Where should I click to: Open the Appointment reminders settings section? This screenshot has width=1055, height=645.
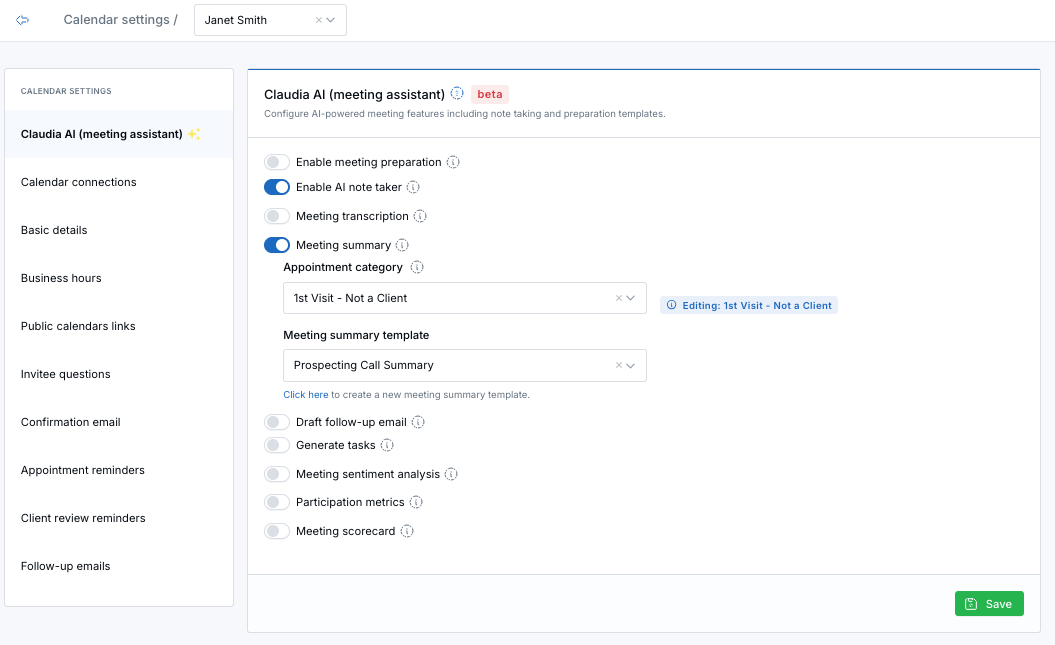(82, 469)
